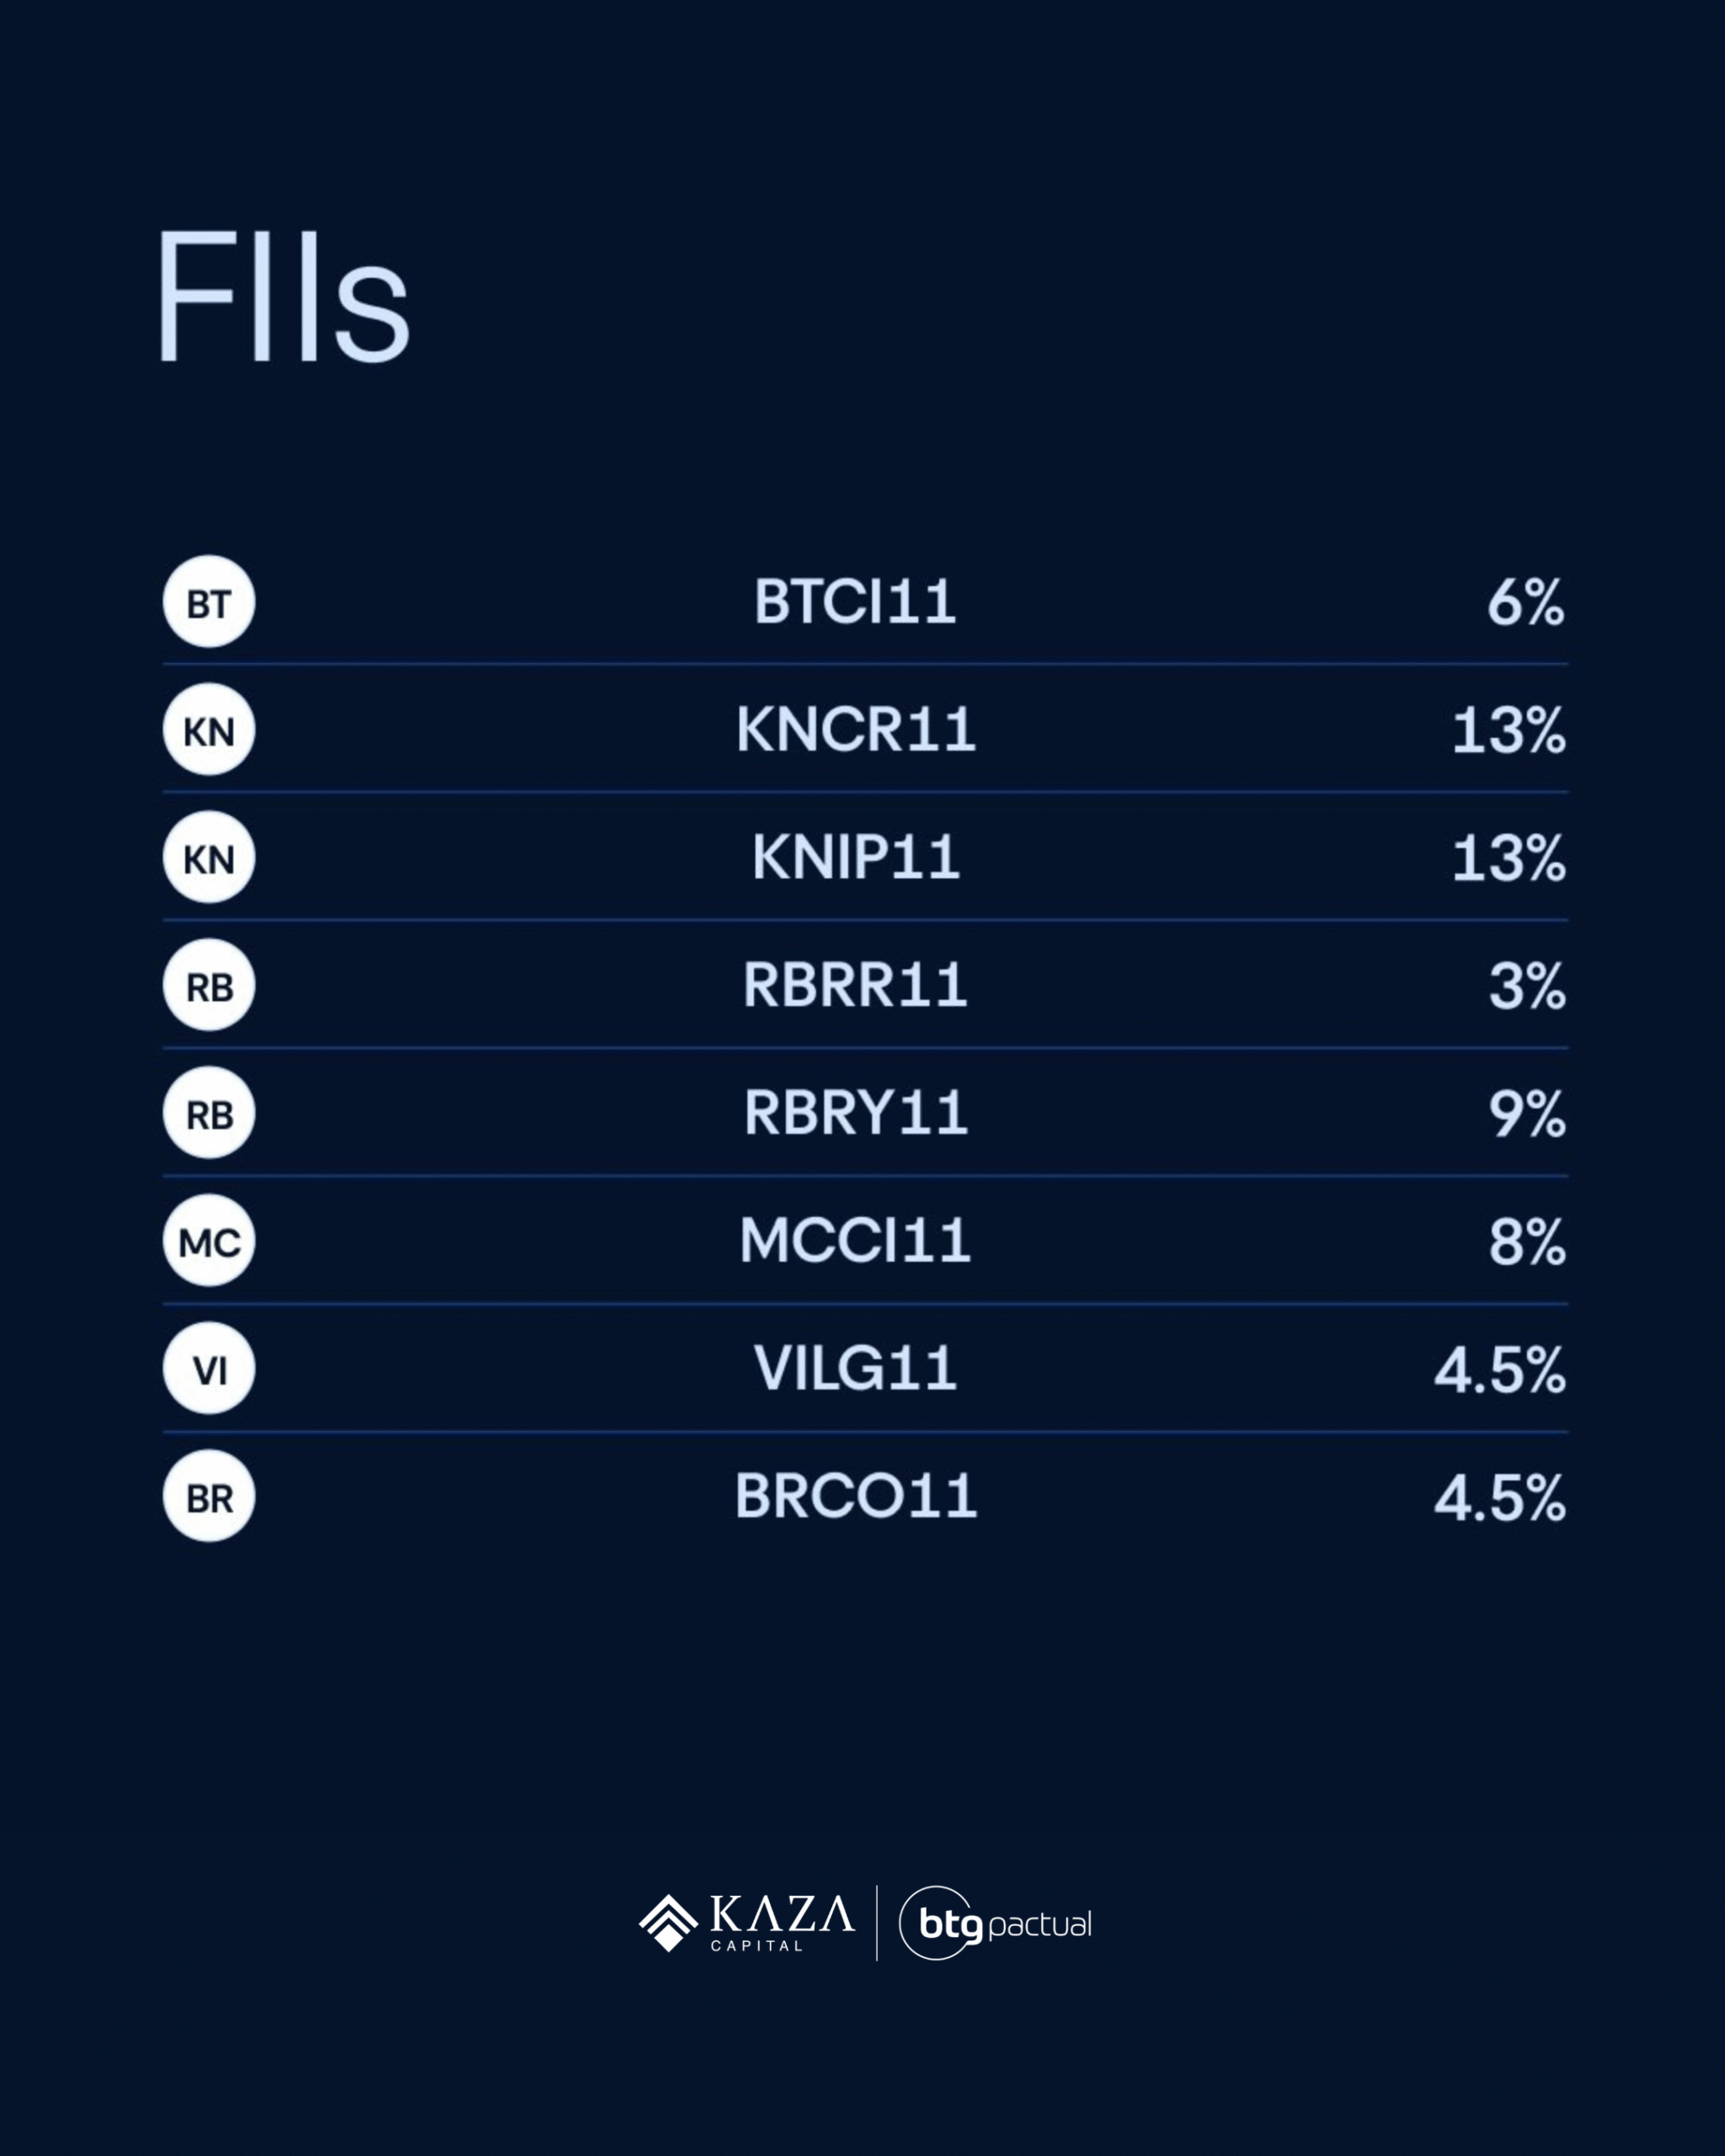Click the 6% allocation for BTCI11
This screenshot has height=2156, width=1725.
[1525, 603]
